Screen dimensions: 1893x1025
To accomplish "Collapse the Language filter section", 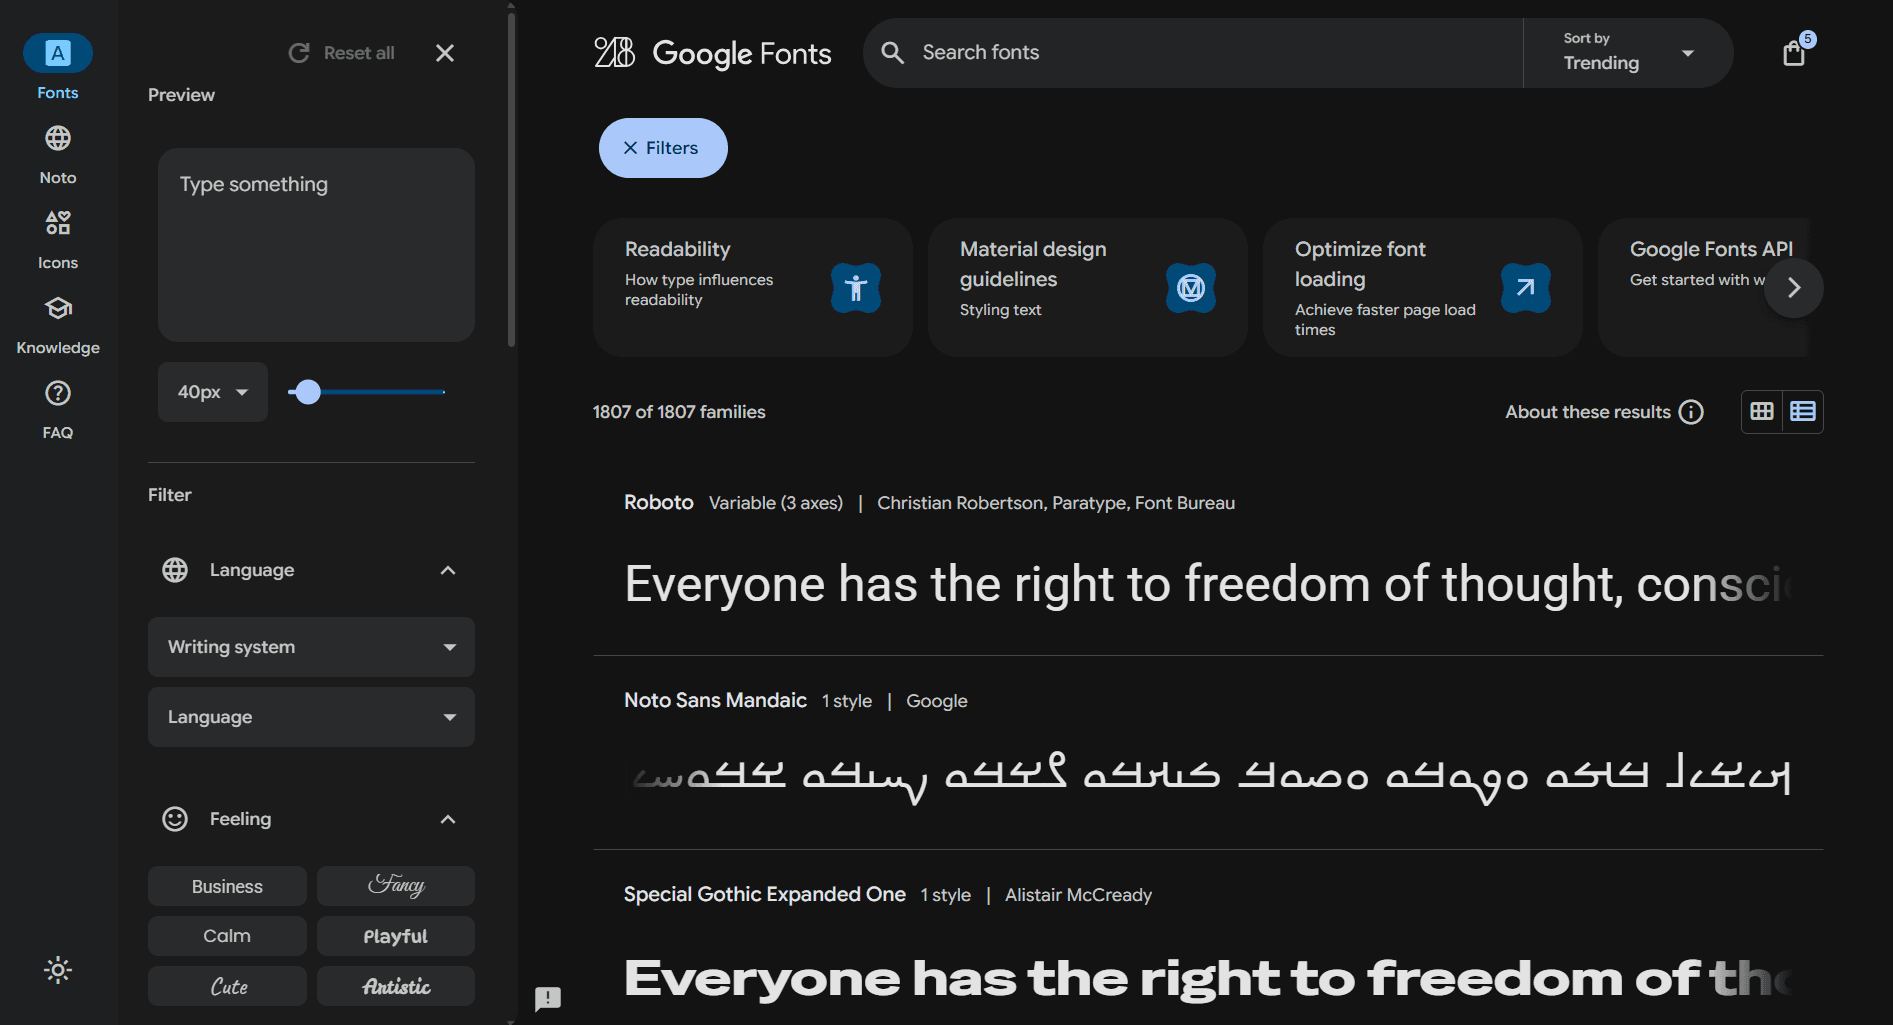I will pos(448,570).
